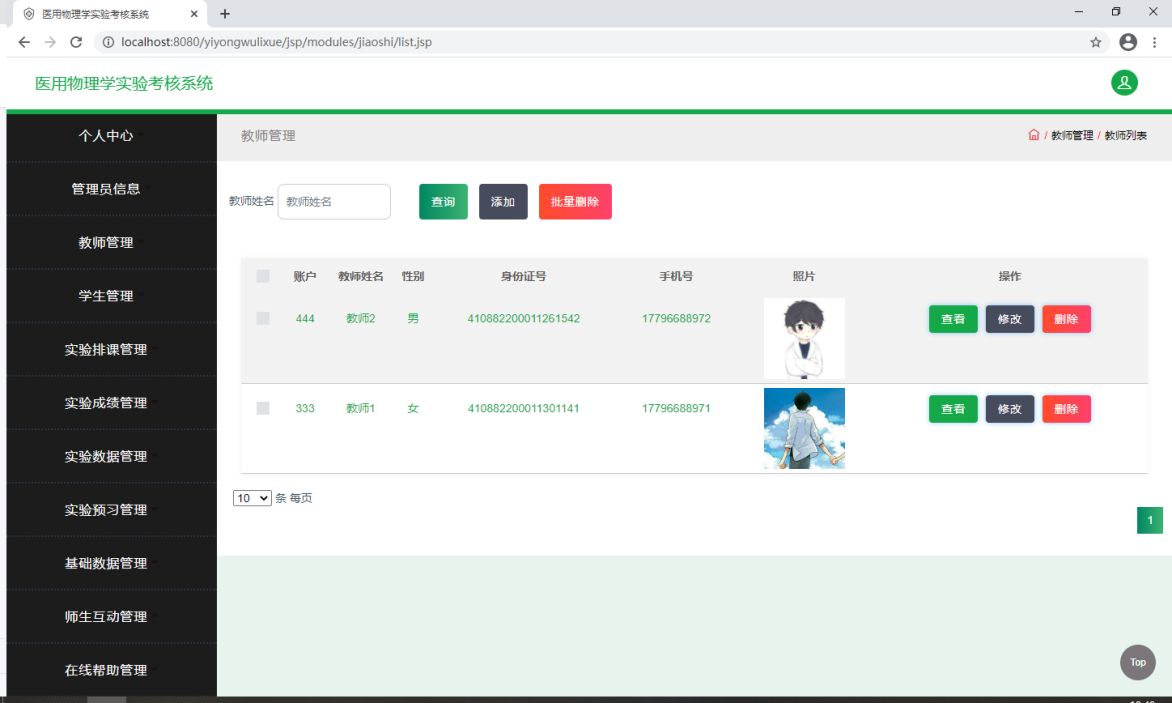Click the home icon in breadcrumb
Screen dimensions: 1172x703
click(1033, 135)
